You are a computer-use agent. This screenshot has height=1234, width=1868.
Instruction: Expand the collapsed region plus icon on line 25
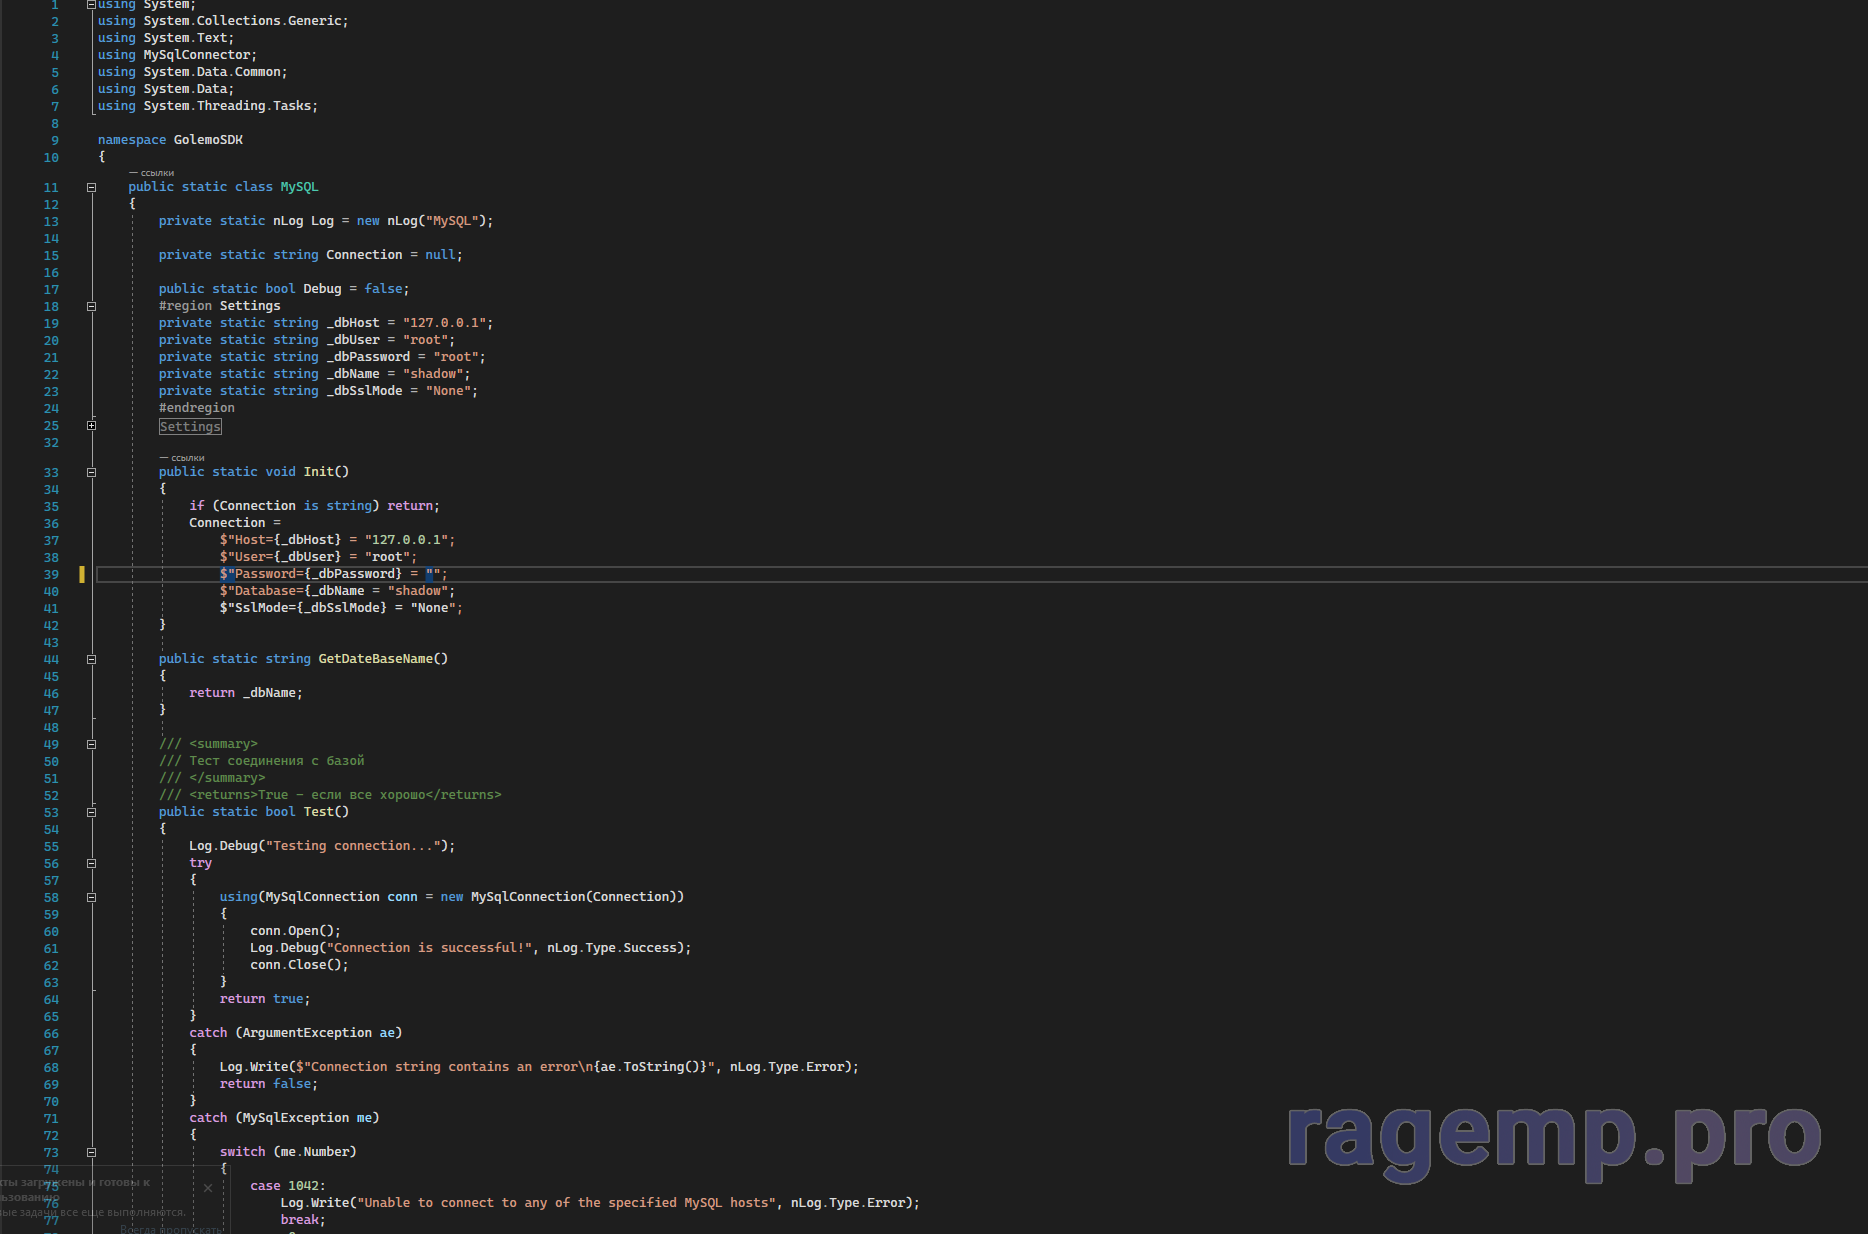pos(91,426)
